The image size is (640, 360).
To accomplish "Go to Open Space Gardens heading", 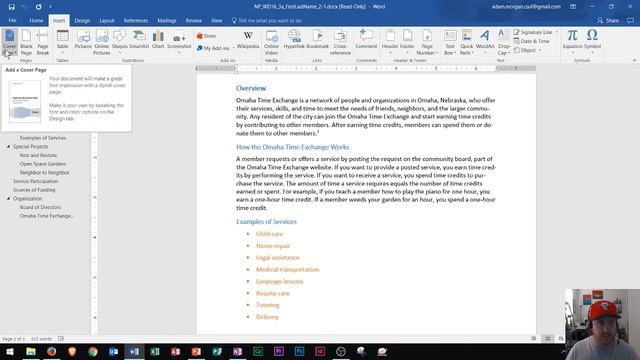I will (x=43, y=164).
